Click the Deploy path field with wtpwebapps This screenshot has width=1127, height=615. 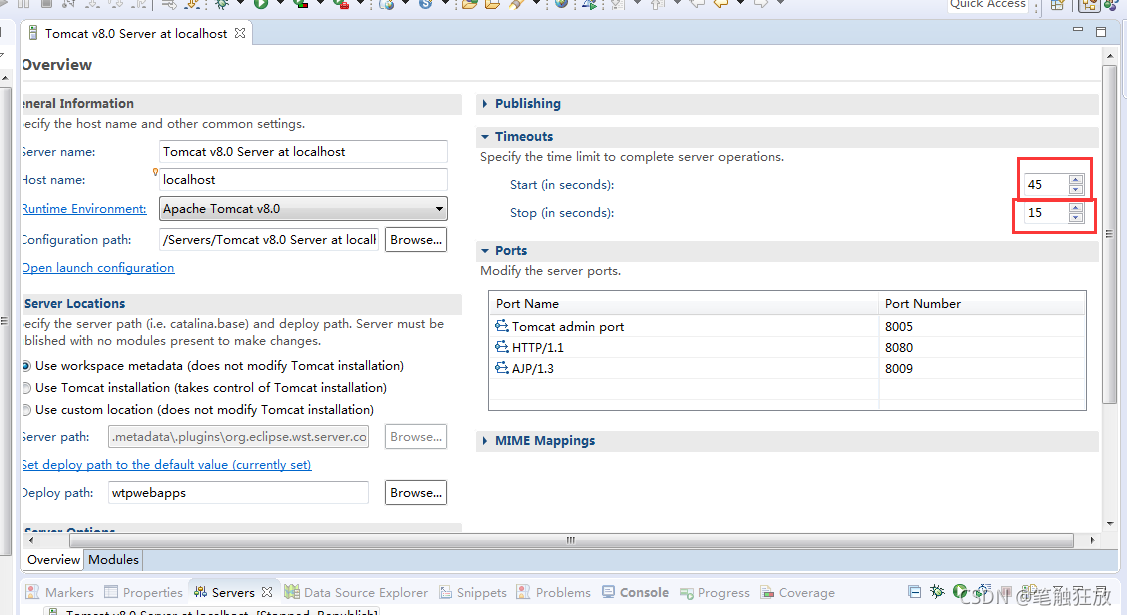238,492
